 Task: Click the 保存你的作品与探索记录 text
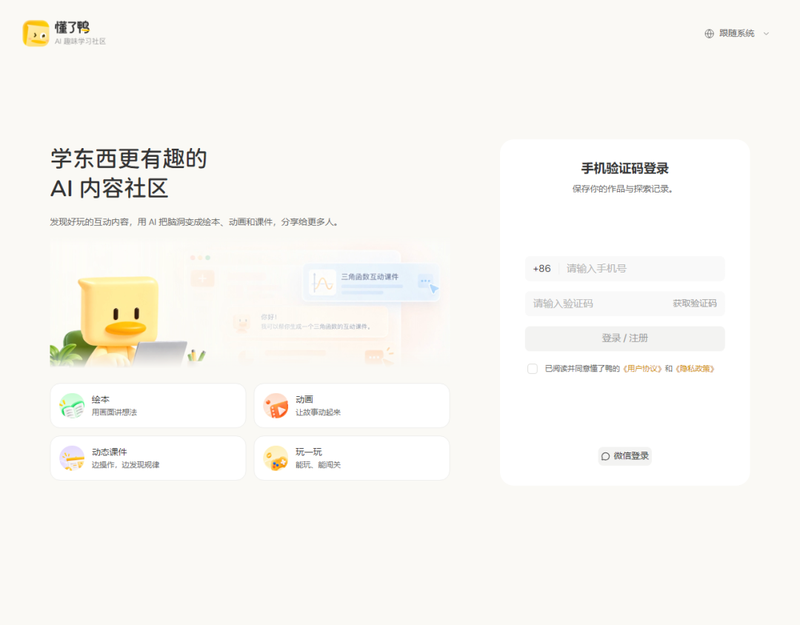(623, 189)
